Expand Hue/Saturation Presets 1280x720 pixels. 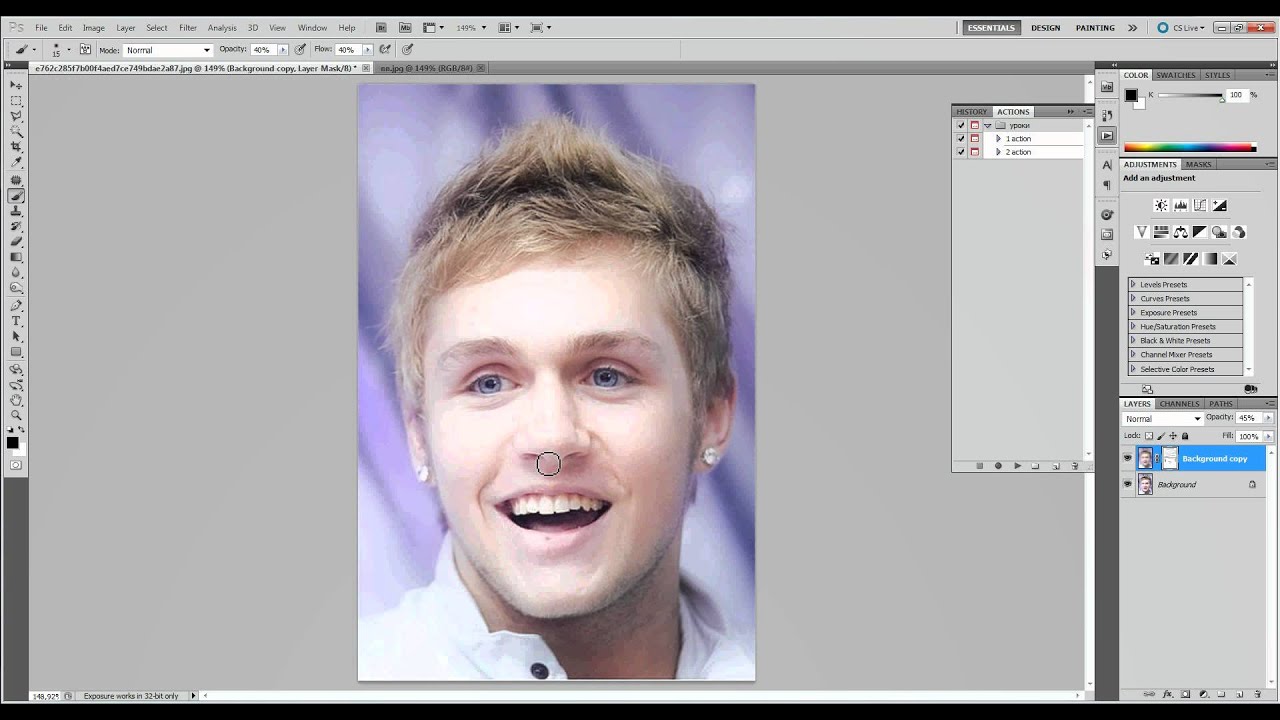point(1134,327)
